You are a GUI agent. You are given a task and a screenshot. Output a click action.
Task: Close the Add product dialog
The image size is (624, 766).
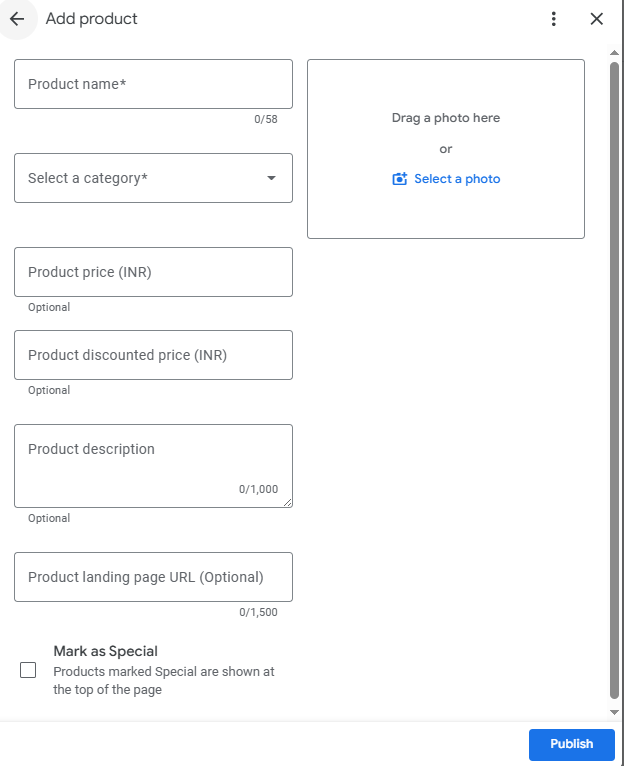(x=597, y=19)
